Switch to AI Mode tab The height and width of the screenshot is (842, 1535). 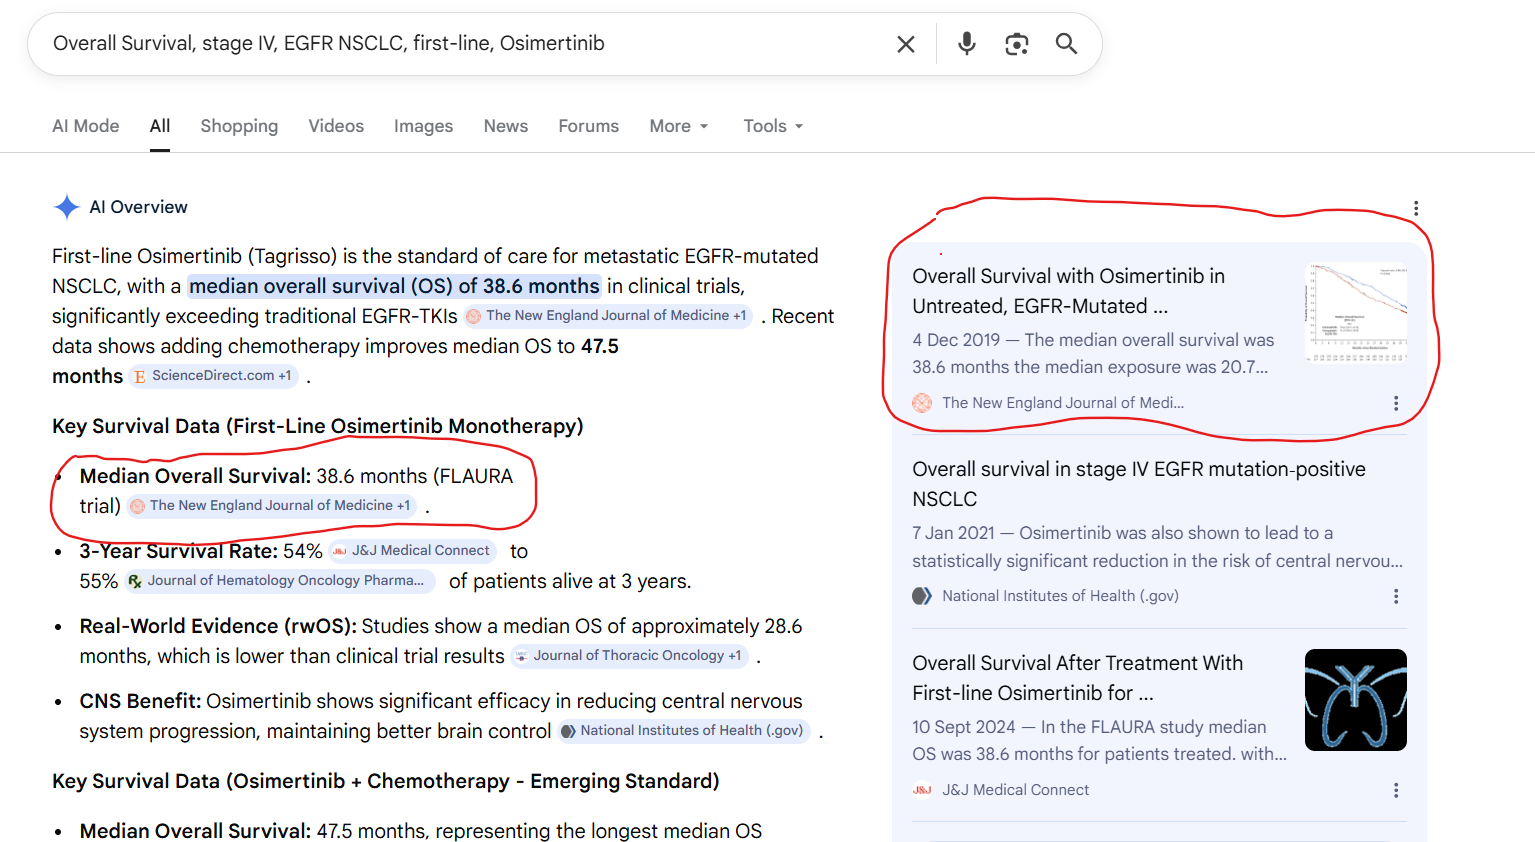pos(86,126)
